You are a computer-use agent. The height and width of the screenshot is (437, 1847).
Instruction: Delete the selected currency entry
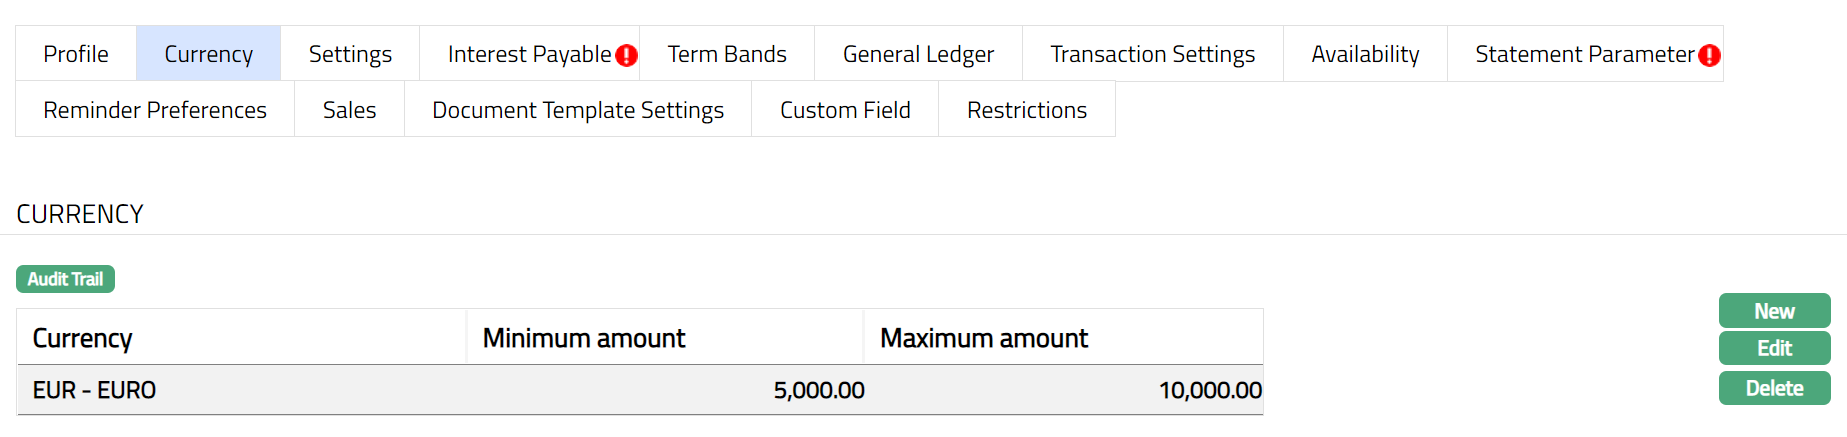coord(1774,388)
